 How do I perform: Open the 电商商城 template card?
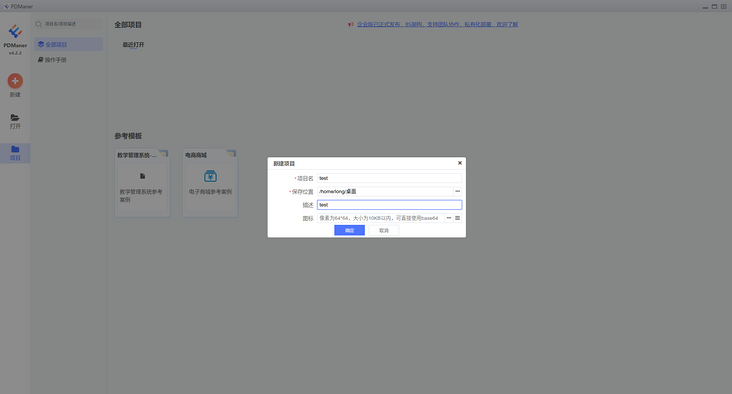pyautogui.click(x=210, y=183)
